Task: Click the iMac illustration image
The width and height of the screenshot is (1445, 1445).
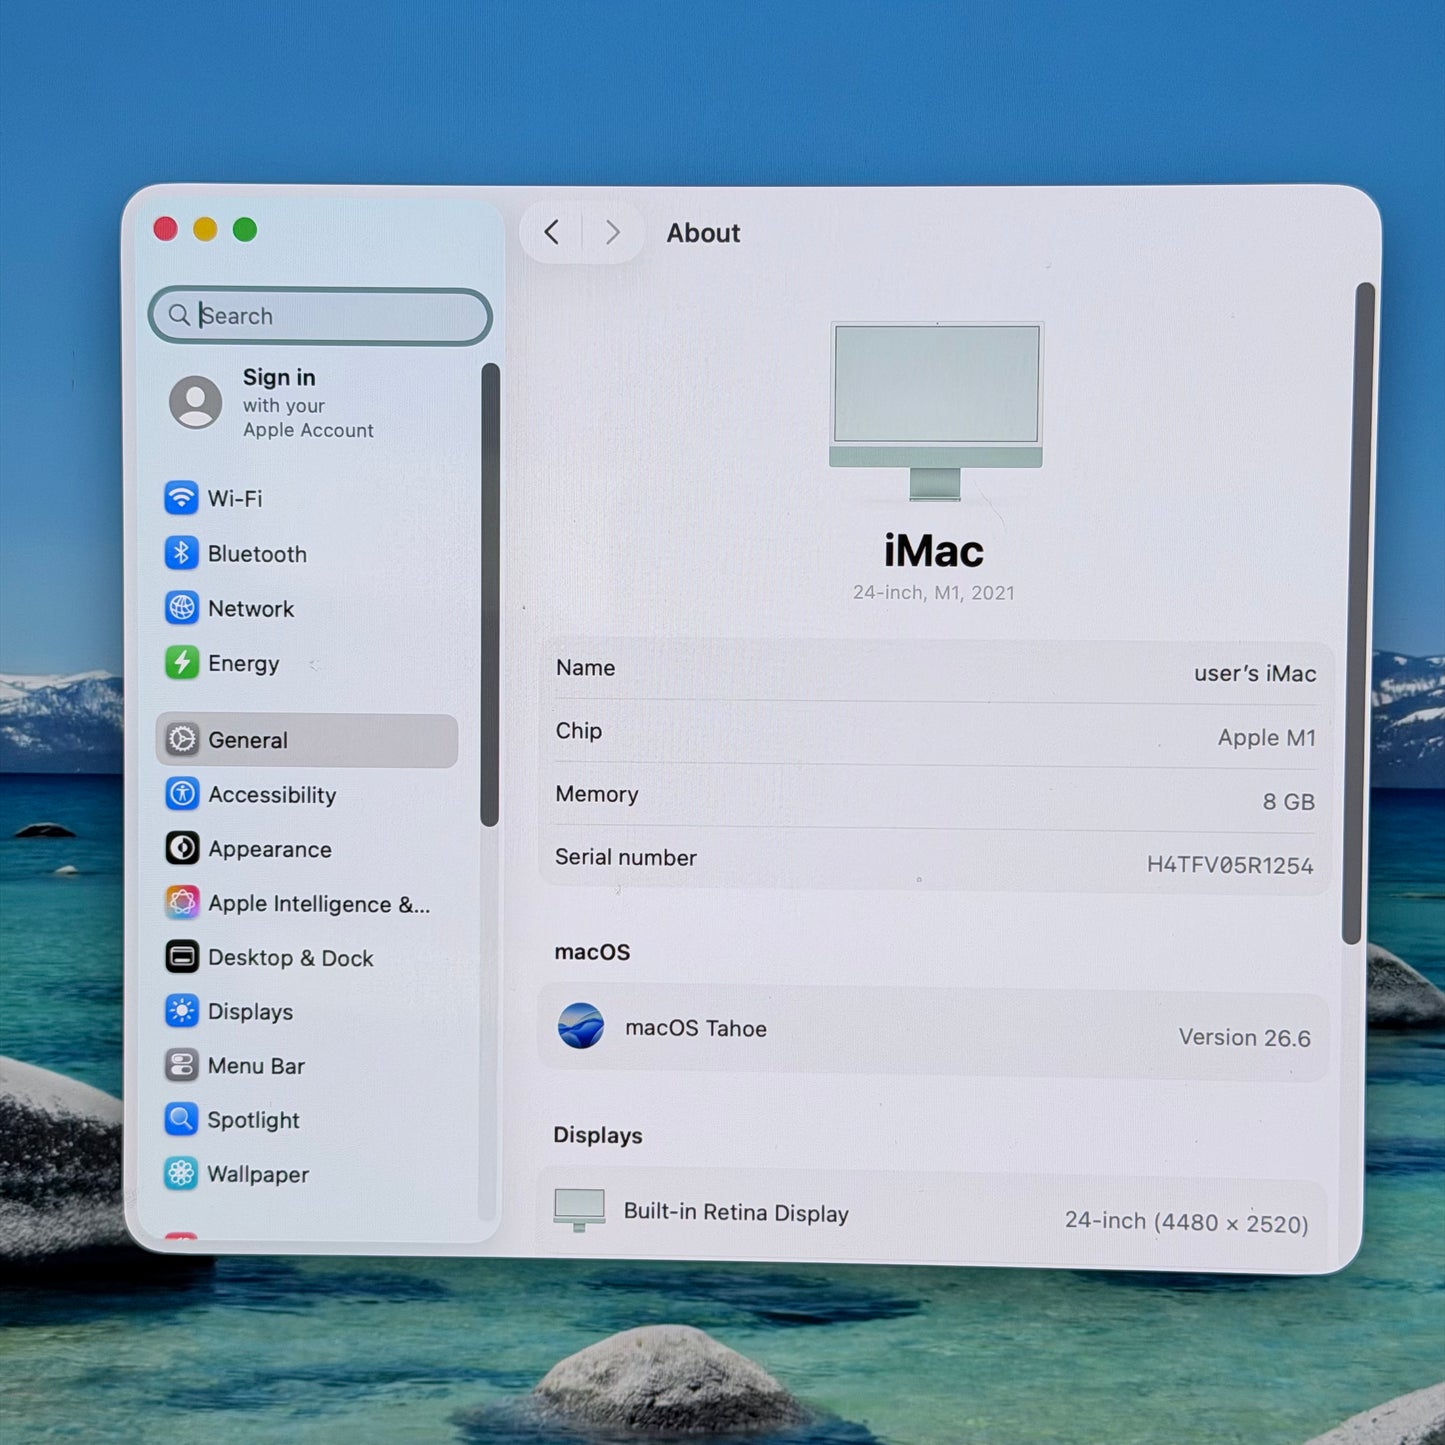Action: tap(936, 411)
